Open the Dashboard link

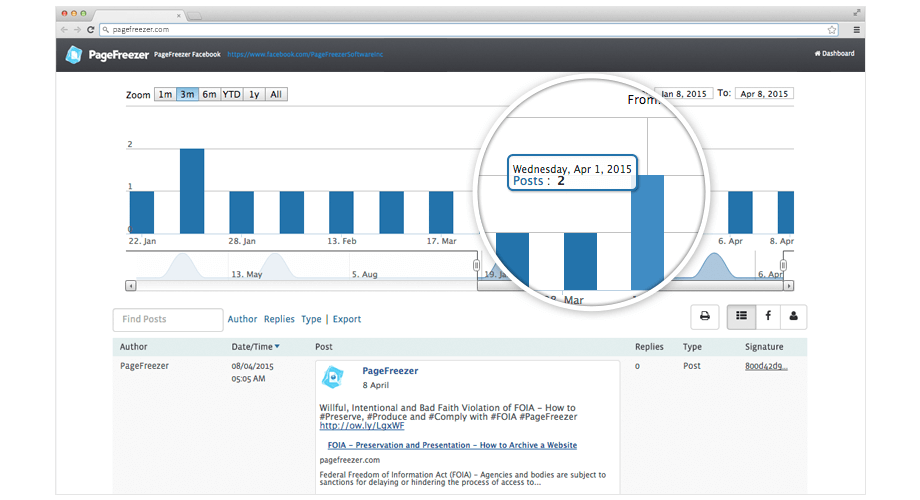pos(834,53)
